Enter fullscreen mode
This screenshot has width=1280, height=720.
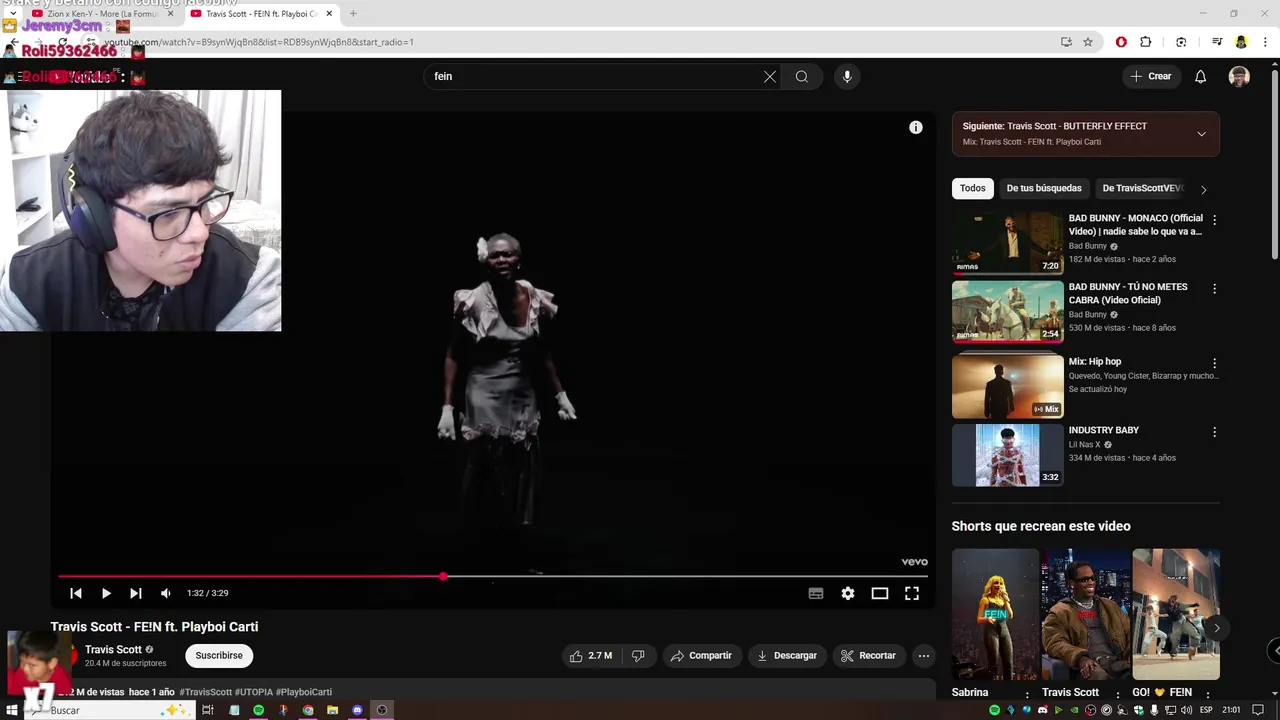coord(912,593)
